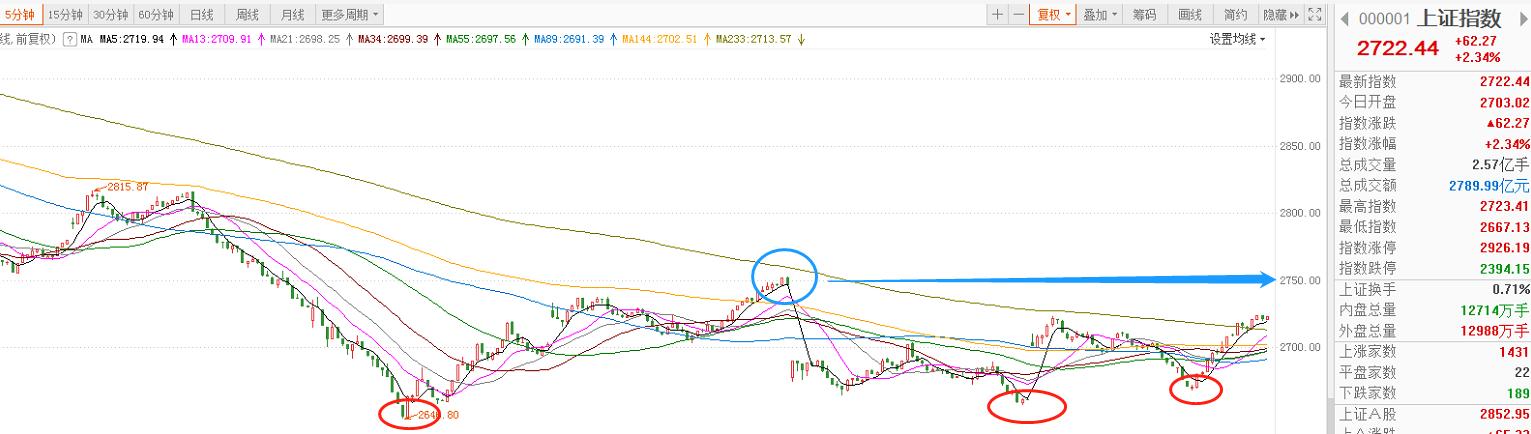Open the 设置均线 dropdown
The width and height of the screenshot is (1531, 434).
(1237, 39)
